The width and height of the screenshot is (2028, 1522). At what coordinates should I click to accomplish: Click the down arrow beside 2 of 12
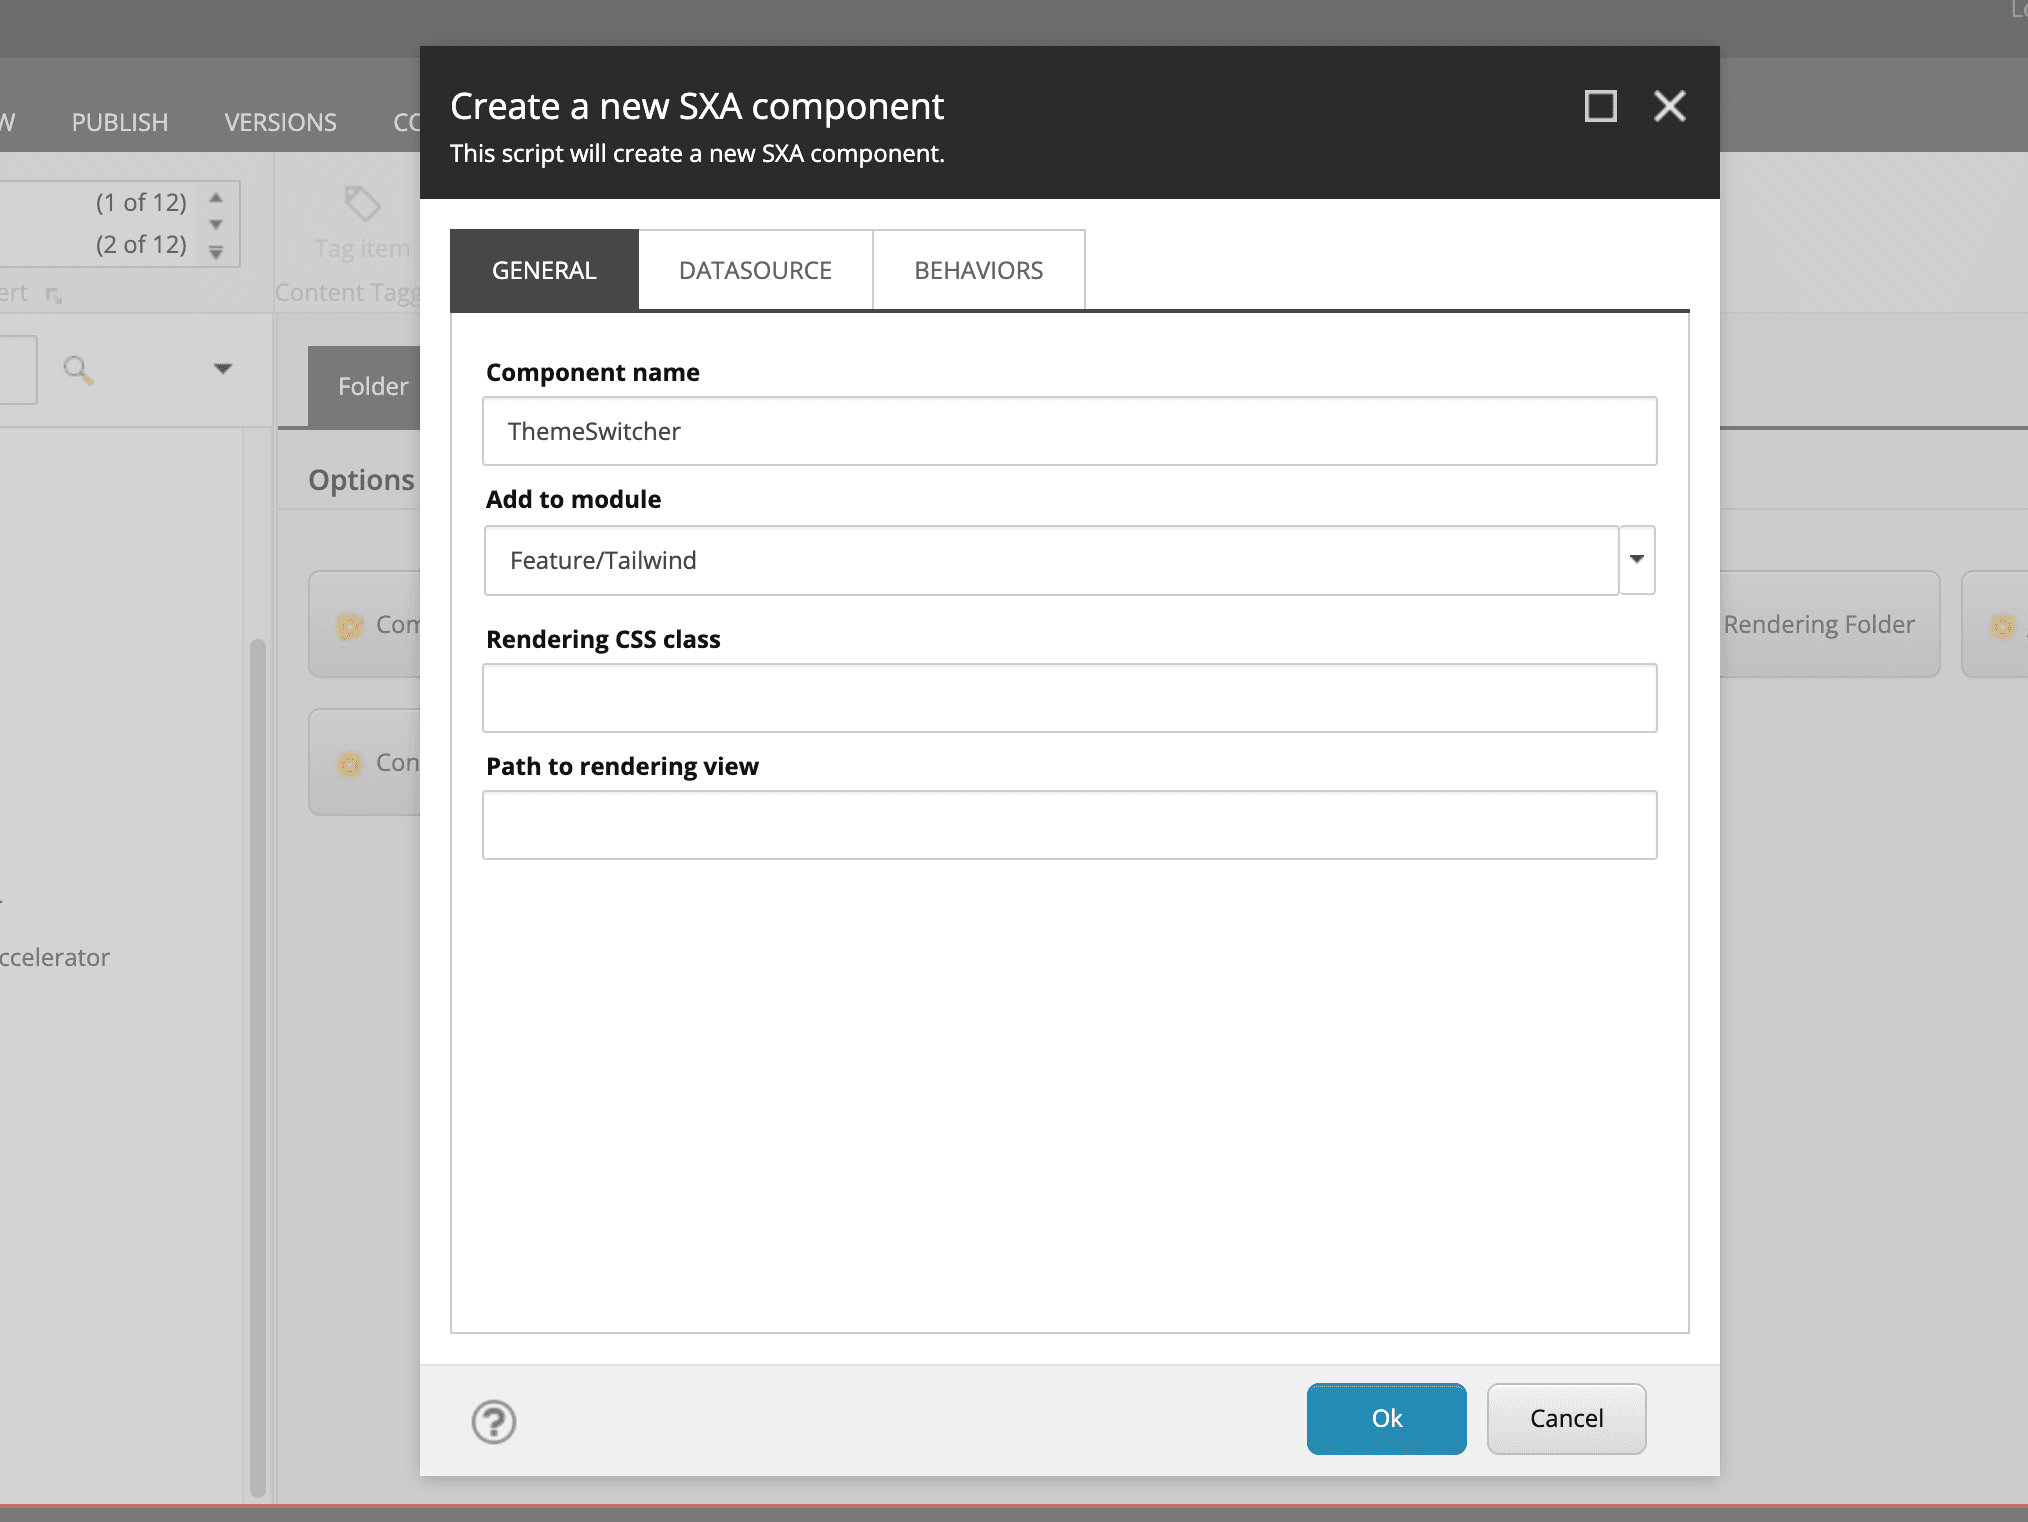[x=216, y=252]
